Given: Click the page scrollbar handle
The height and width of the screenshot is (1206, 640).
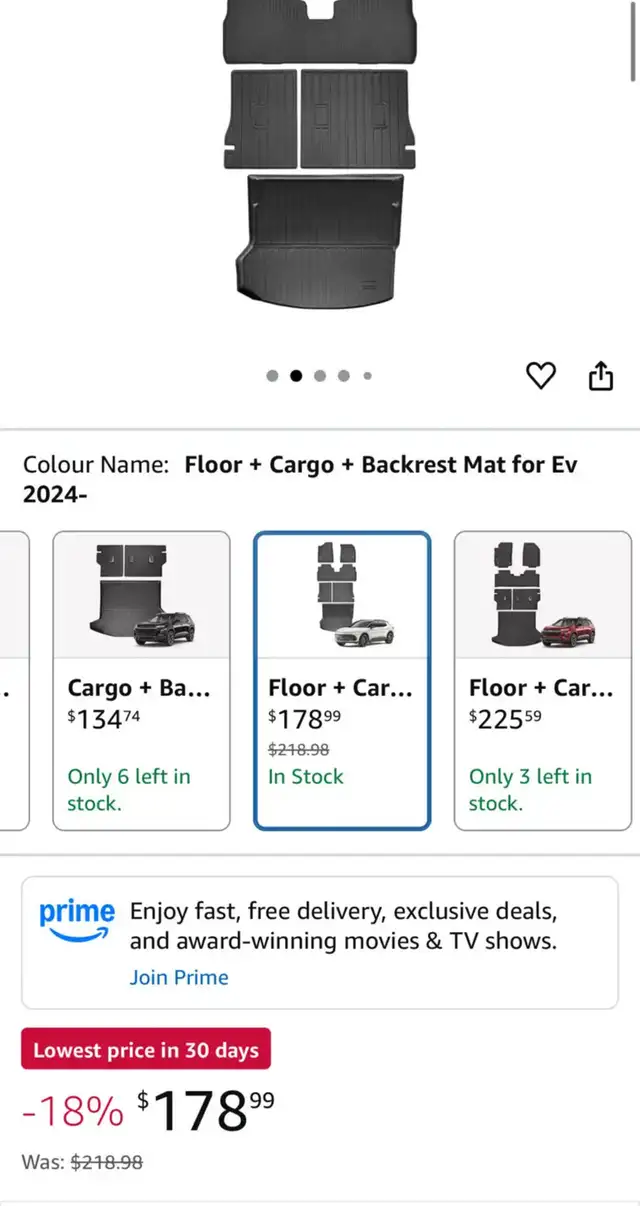Looking at the screenshot, I should [633, 40].
